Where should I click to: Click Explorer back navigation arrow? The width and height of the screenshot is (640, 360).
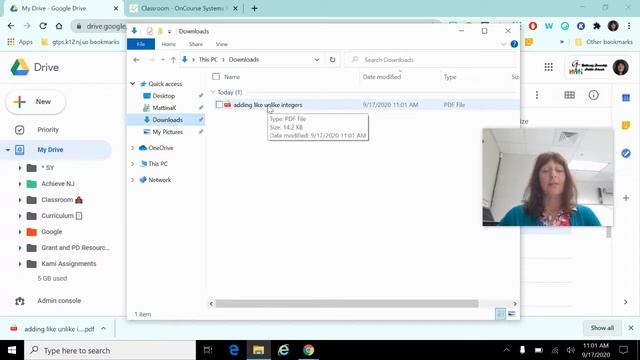137,60
